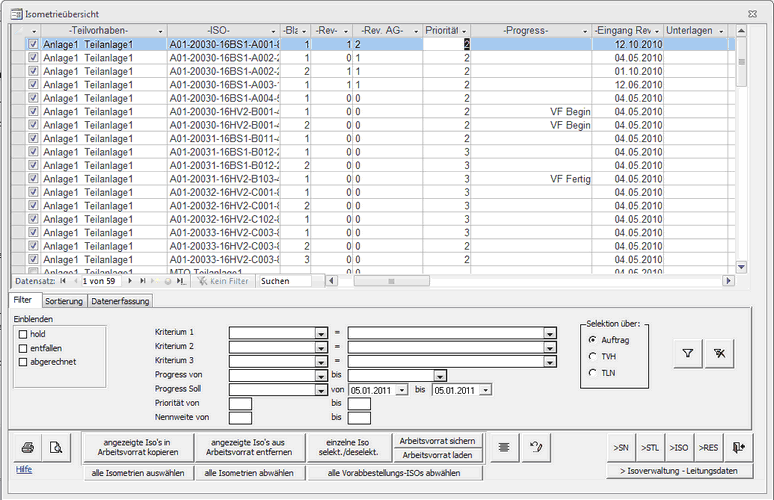Apply filter using the funnel icon

(x=687, y=353)
